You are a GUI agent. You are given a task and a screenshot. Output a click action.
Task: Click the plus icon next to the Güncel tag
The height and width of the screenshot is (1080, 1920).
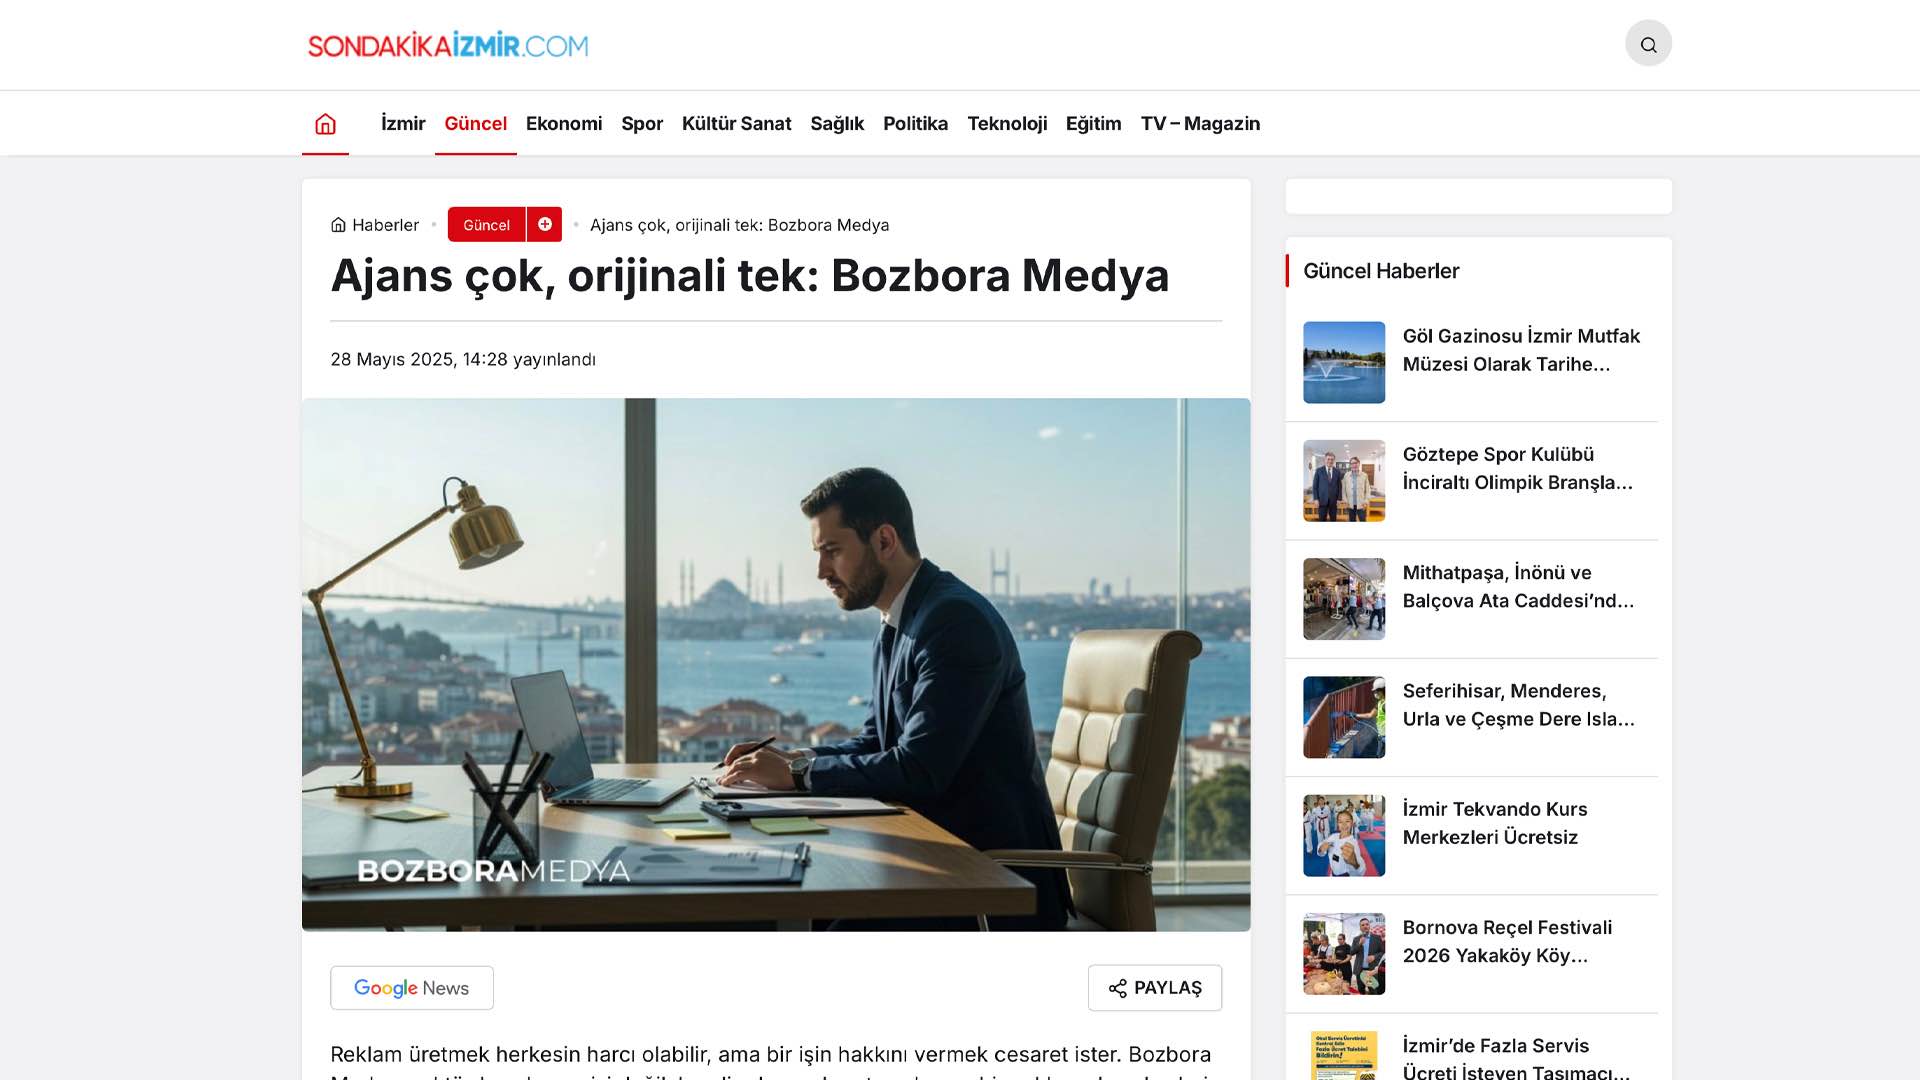click(x=545, y=224)
